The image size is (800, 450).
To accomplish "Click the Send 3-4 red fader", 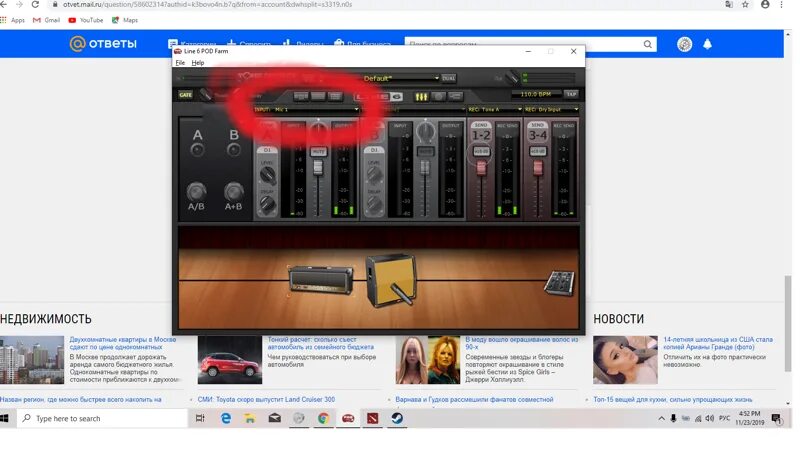I will coord(538,167).
